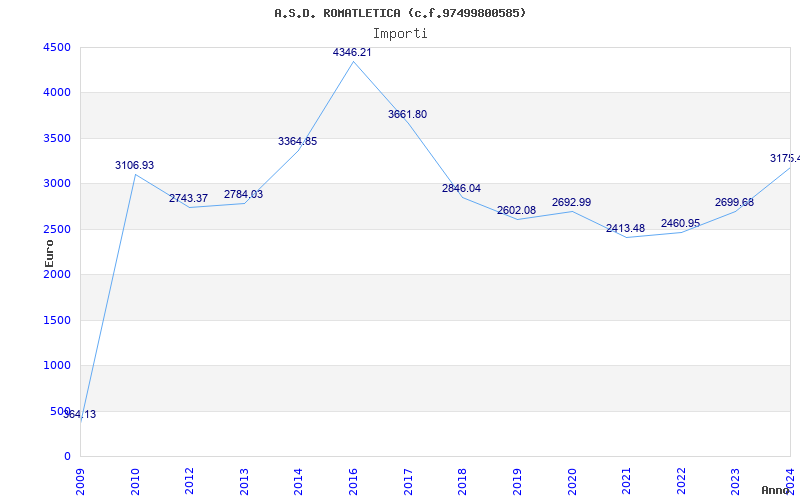Click the 2000 y-axis tick label
The width and height of the screenshot is (800, 500).
point(56,274)
